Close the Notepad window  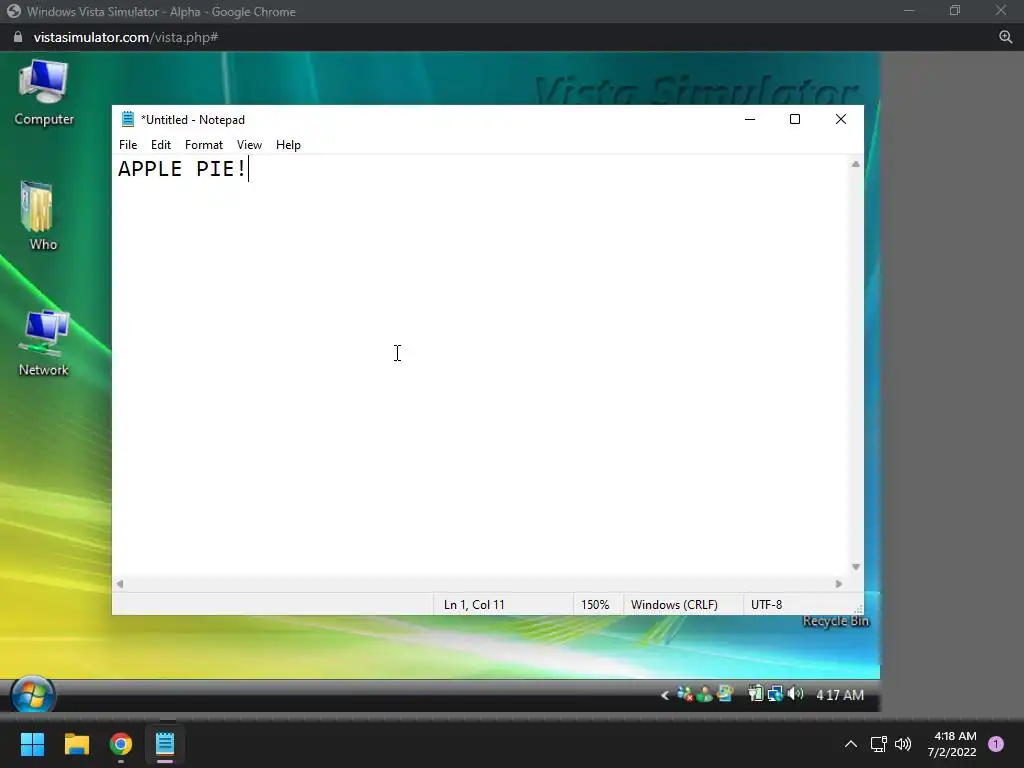tap(840, 120)
